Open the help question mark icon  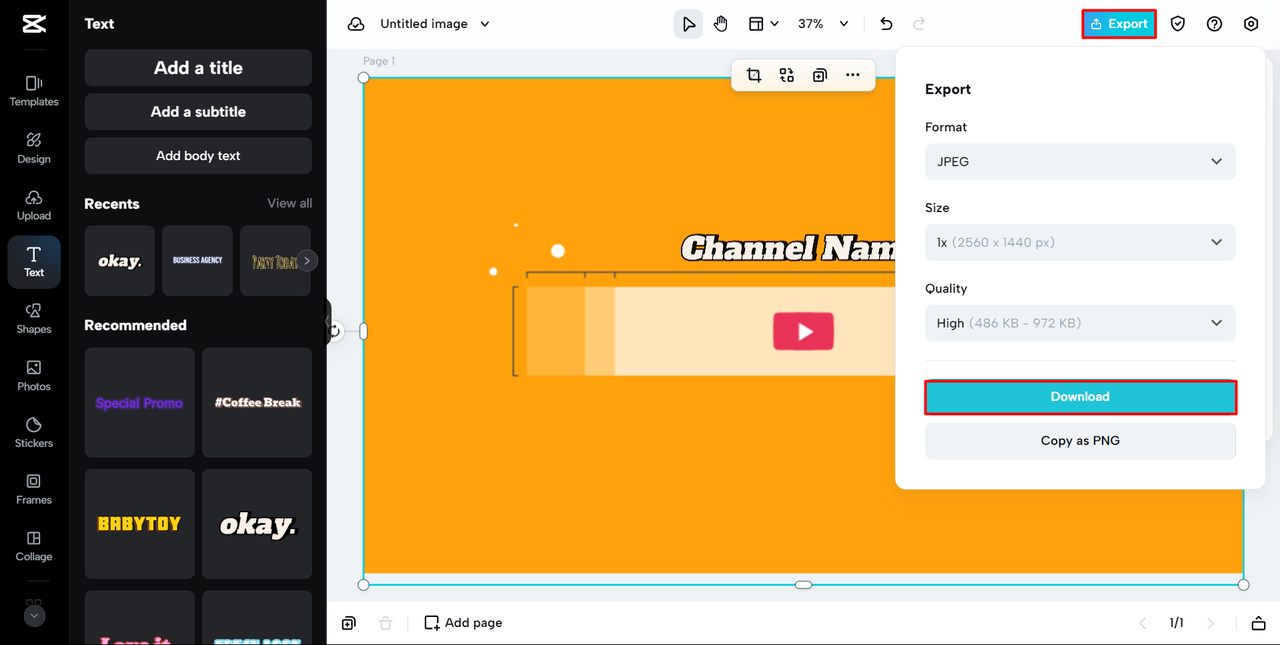pyautogui.click(x=1214, y=24)
